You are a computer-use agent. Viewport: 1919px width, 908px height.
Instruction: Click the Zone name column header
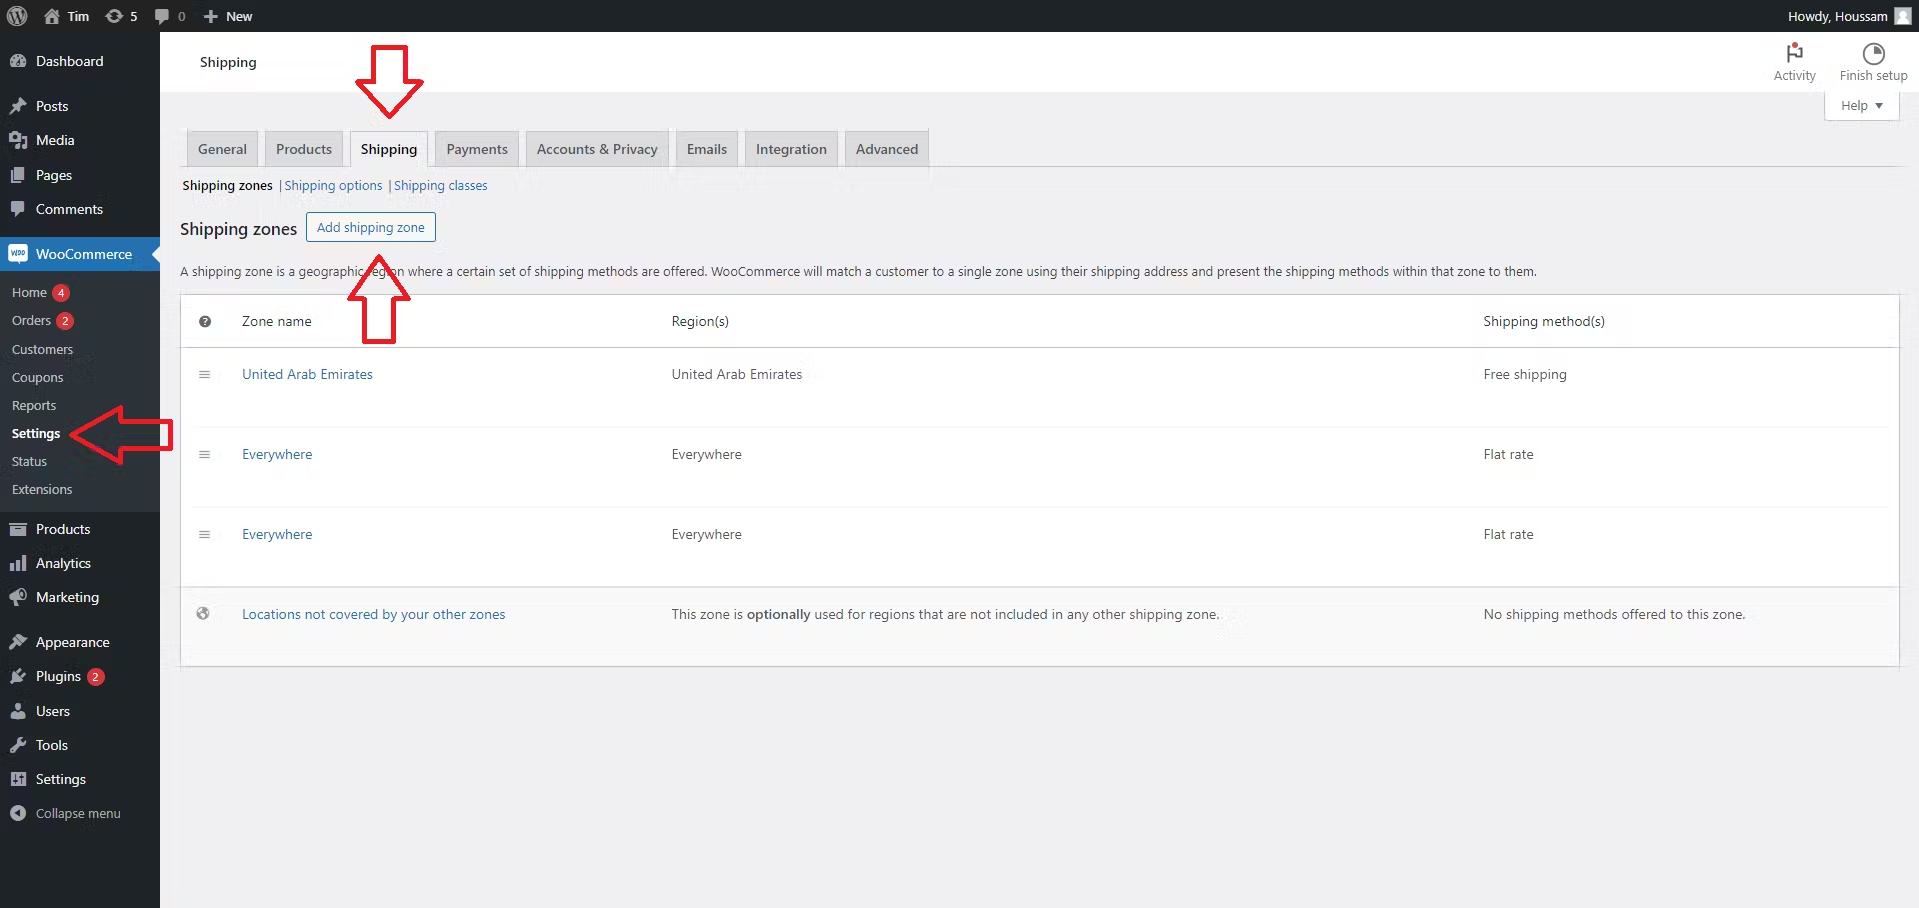(x=277, y=321)
